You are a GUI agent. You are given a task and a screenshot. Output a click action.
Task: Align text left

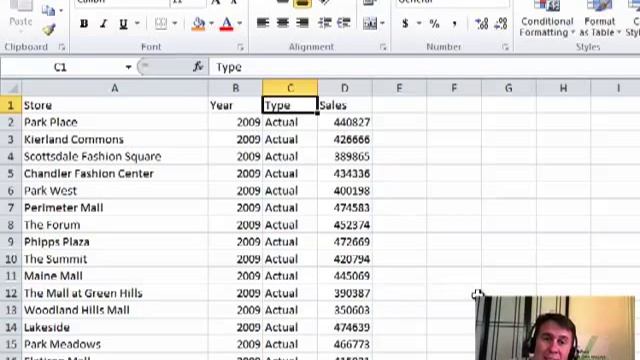click(x=263, y=23)
